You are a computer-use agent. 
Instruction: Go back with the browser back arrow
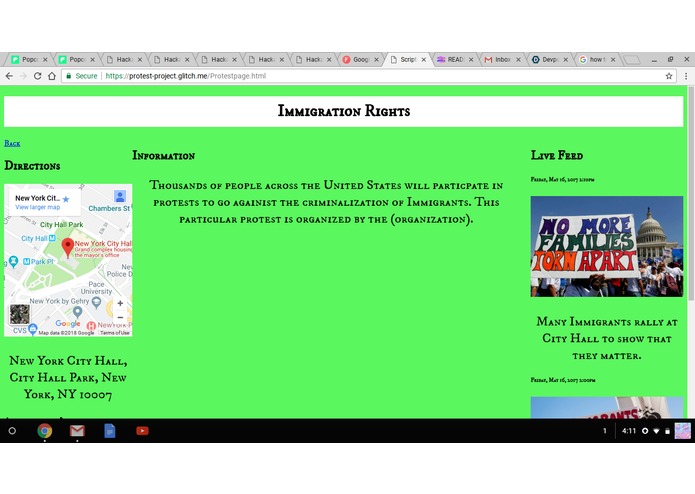9,76
